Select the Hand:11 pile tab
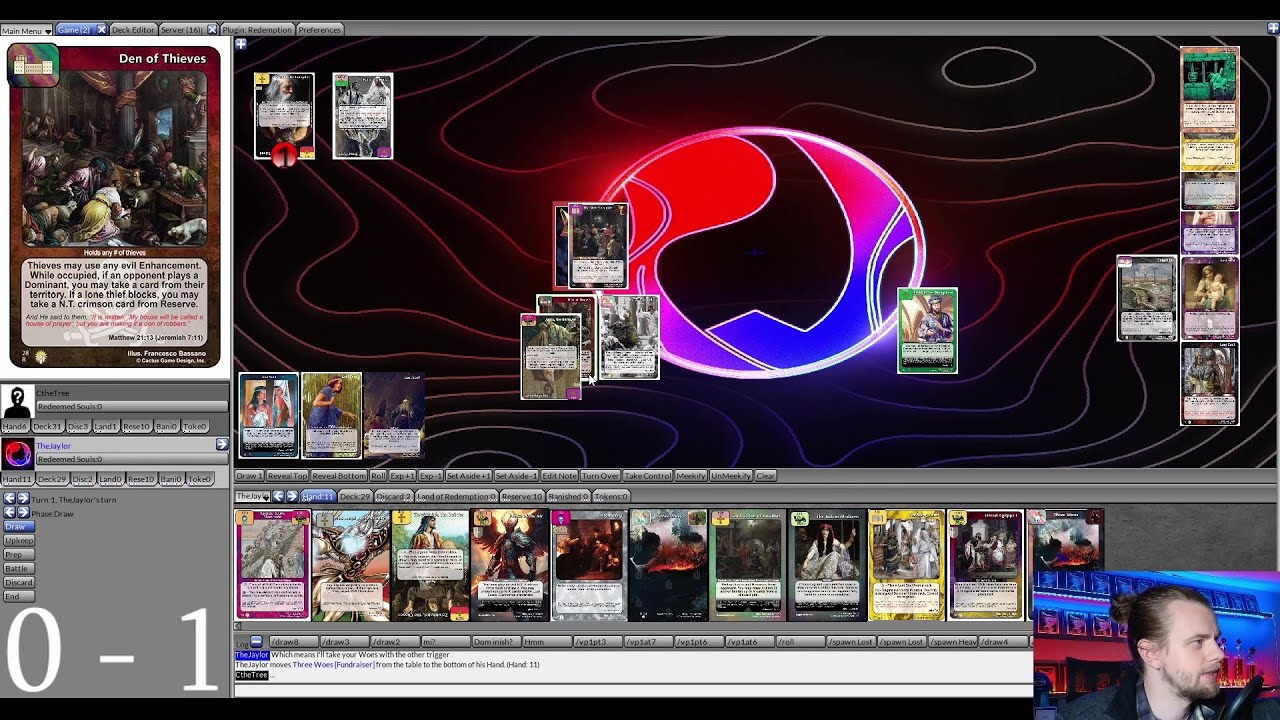 tap(317, 497)
